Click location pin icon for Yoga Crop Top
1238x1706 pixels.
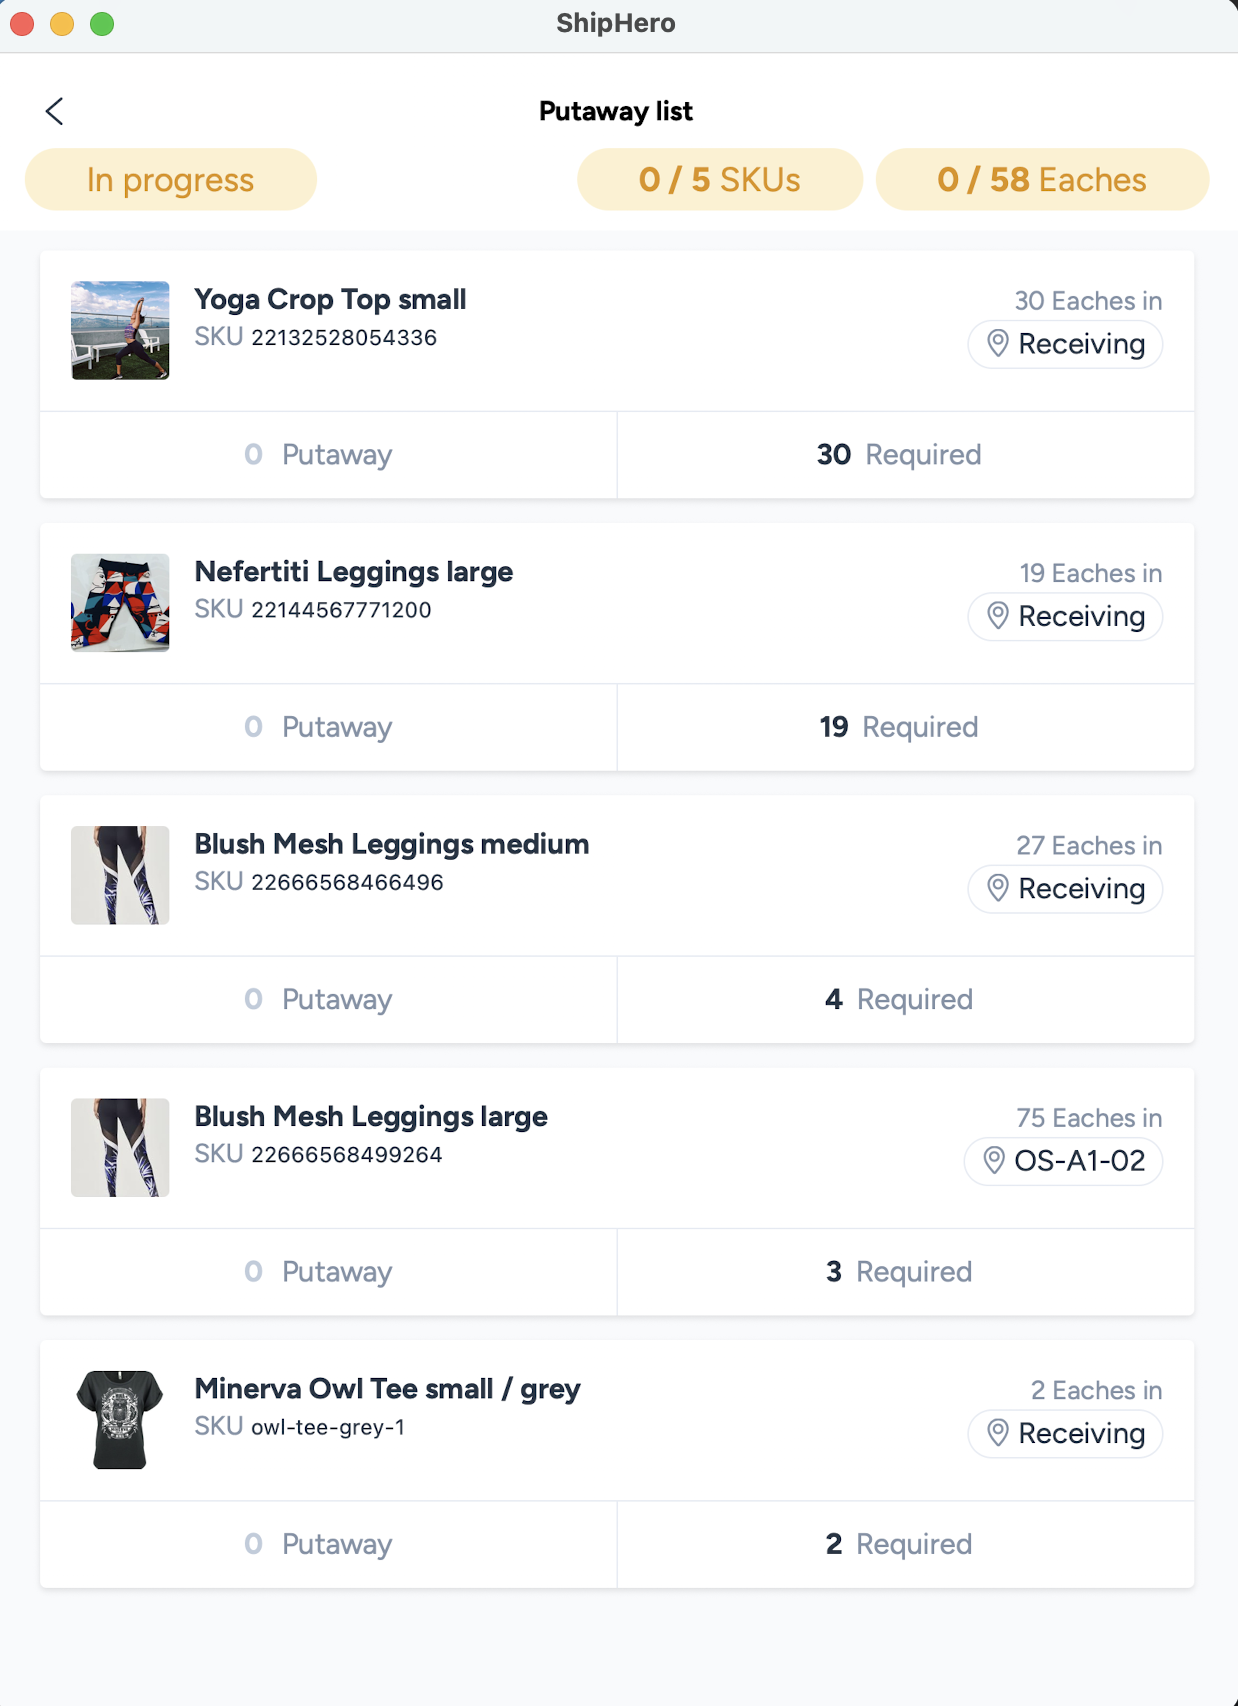pyautogui.click(x=997, y=344)
